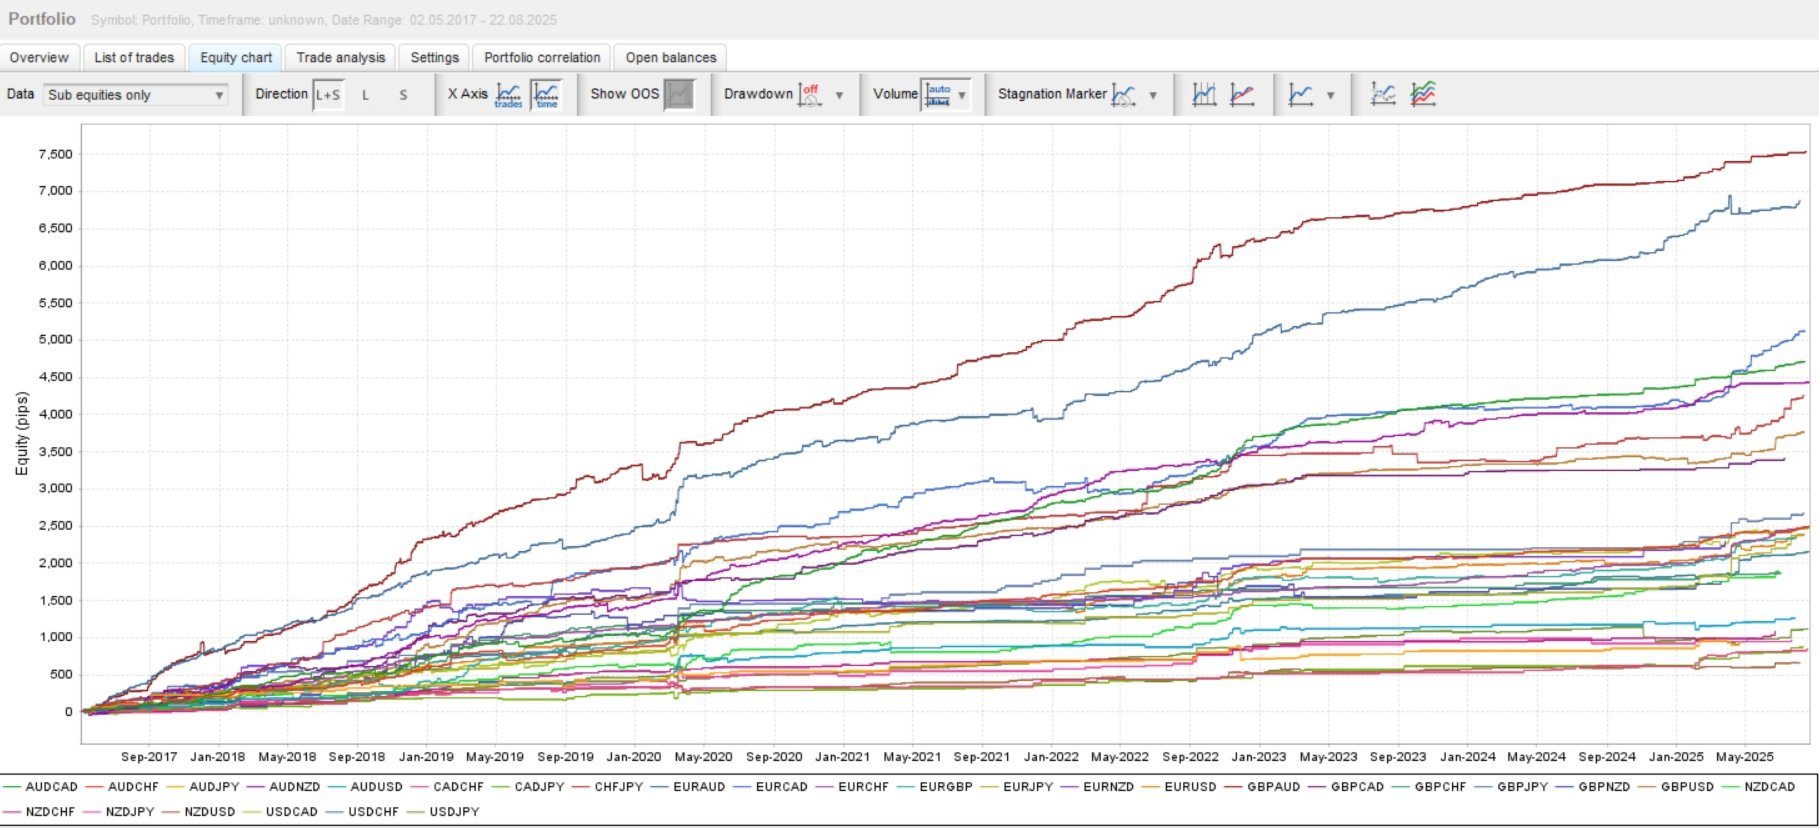Switch to the Trade analysis tab
This screenshot has height=828, width=1819.
pos(340,57)
